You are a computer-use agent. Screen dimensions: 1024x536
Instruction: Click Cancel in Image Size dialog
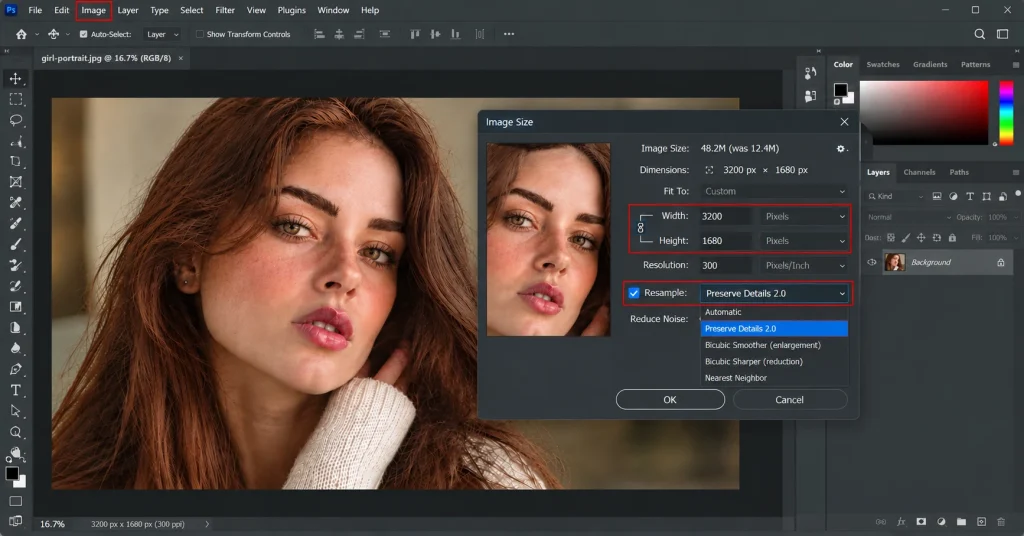coord(790,400)
